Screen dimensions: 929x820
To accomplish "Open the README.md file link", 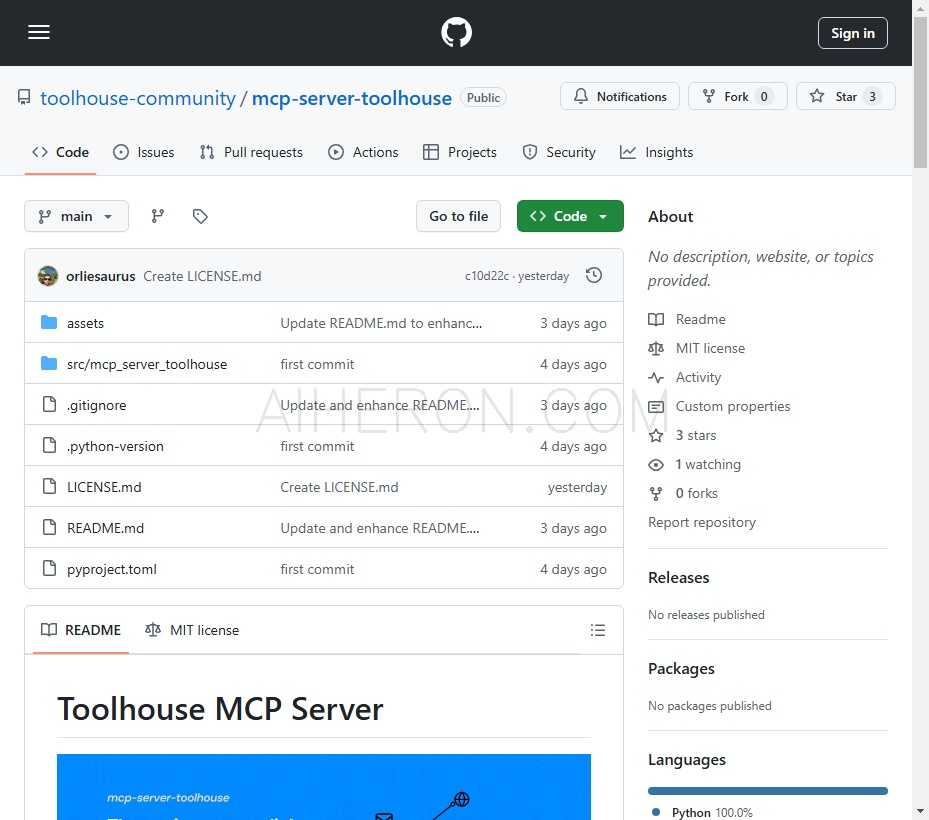I will 105,527.
